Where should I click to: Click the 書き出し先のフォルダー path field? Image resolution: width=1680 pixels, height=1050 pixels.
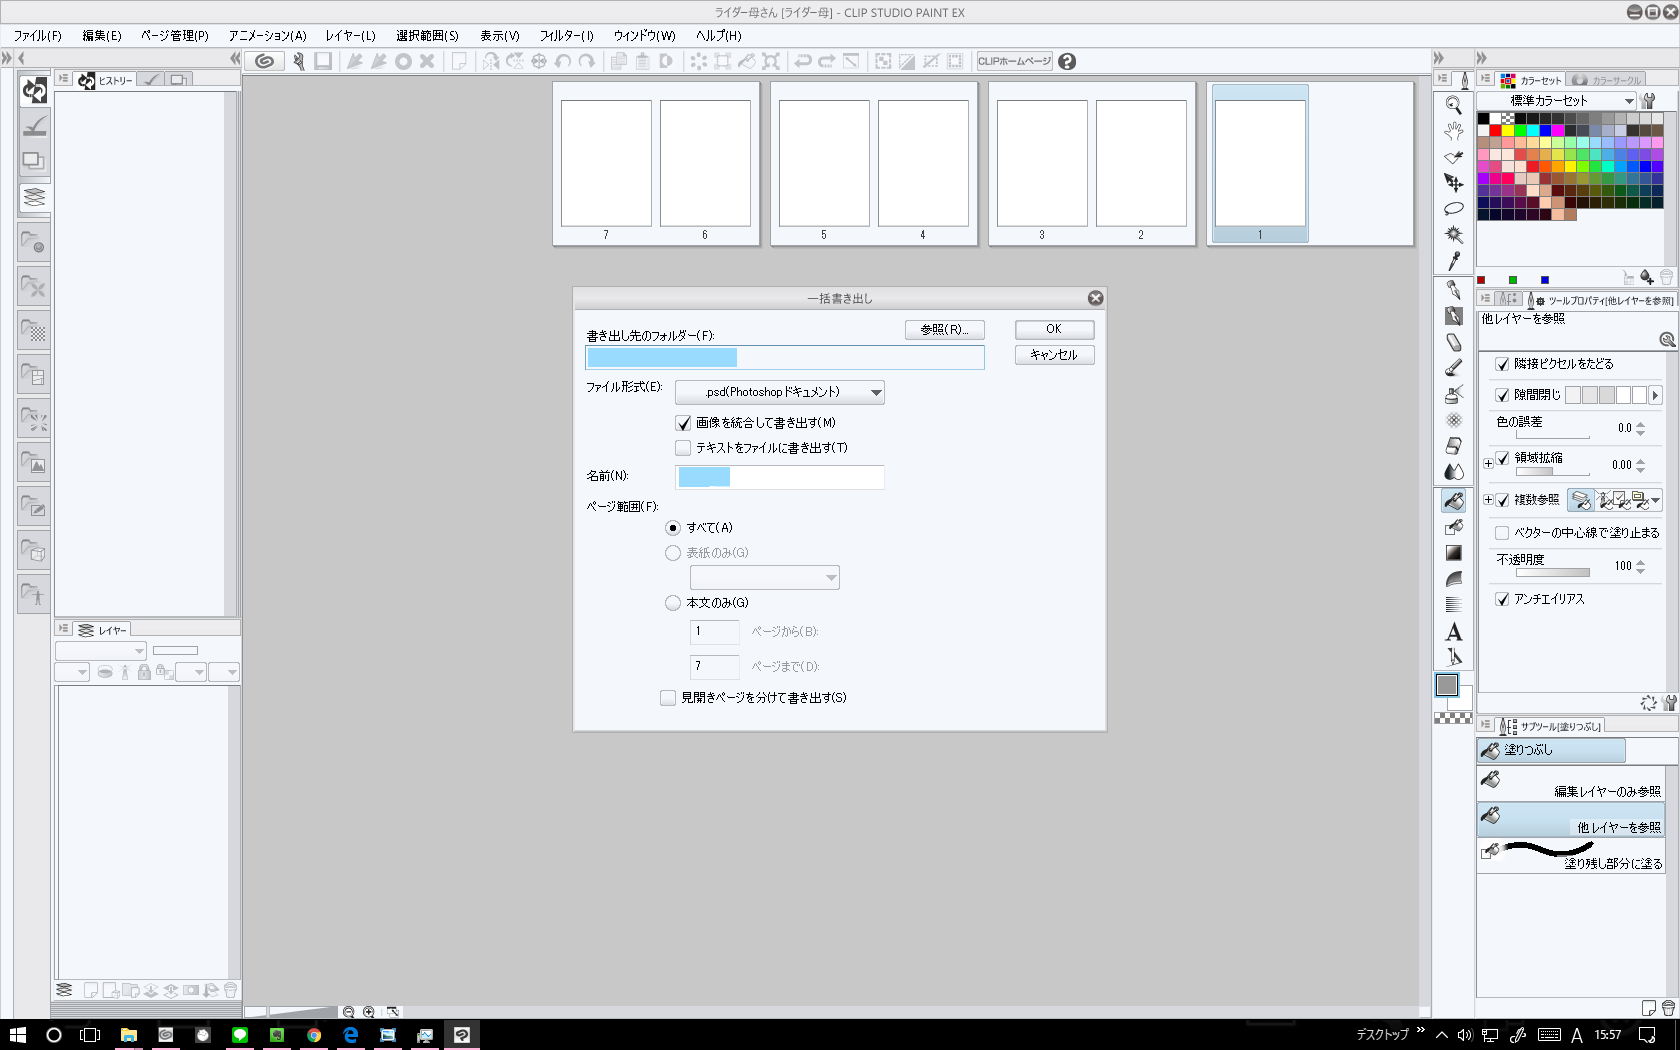(x=785, y=358)
